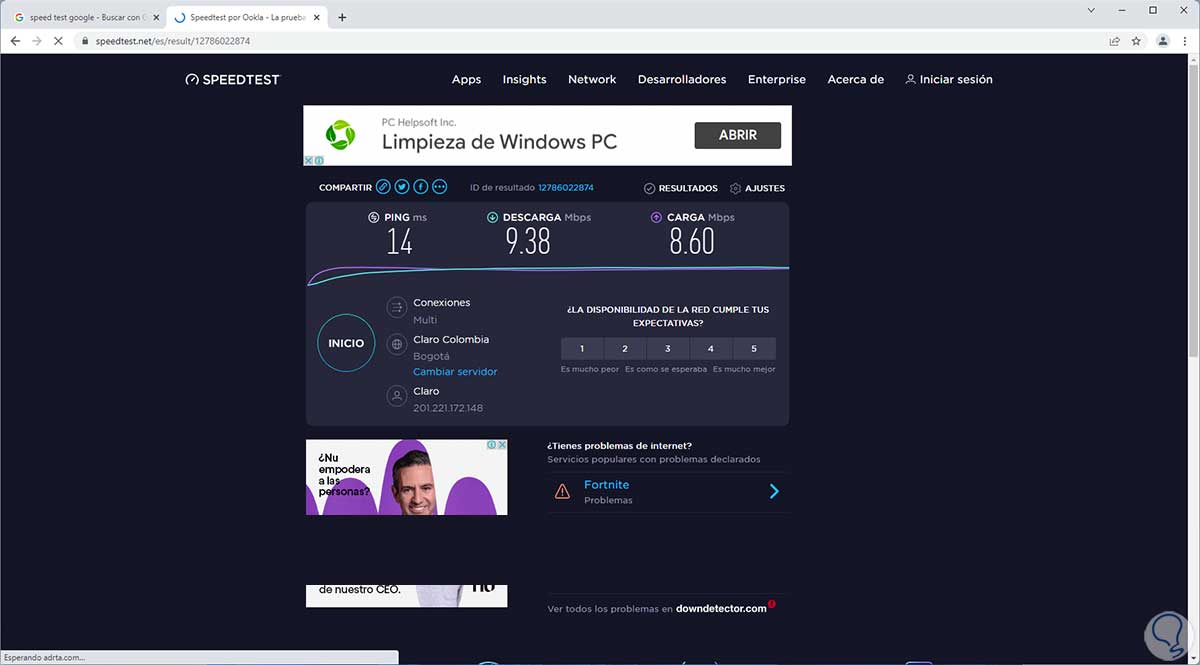The height and width of the screenshot is (665, 1200).
Task: Click the Iniciar sesión user icon
Action: 910,79
